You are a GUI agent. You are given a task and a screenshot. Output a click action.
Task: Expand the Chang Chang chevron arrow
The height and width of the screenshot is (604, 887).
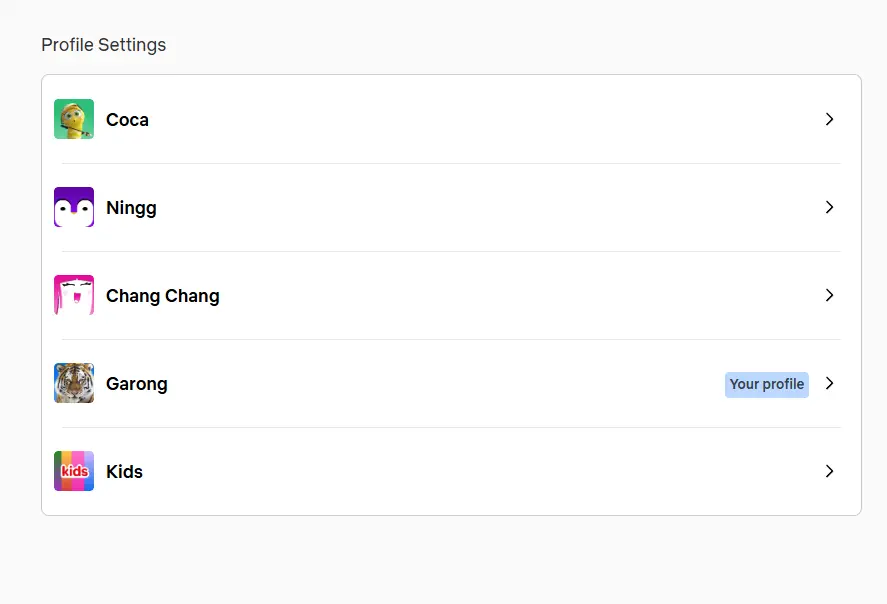(829, 295)
